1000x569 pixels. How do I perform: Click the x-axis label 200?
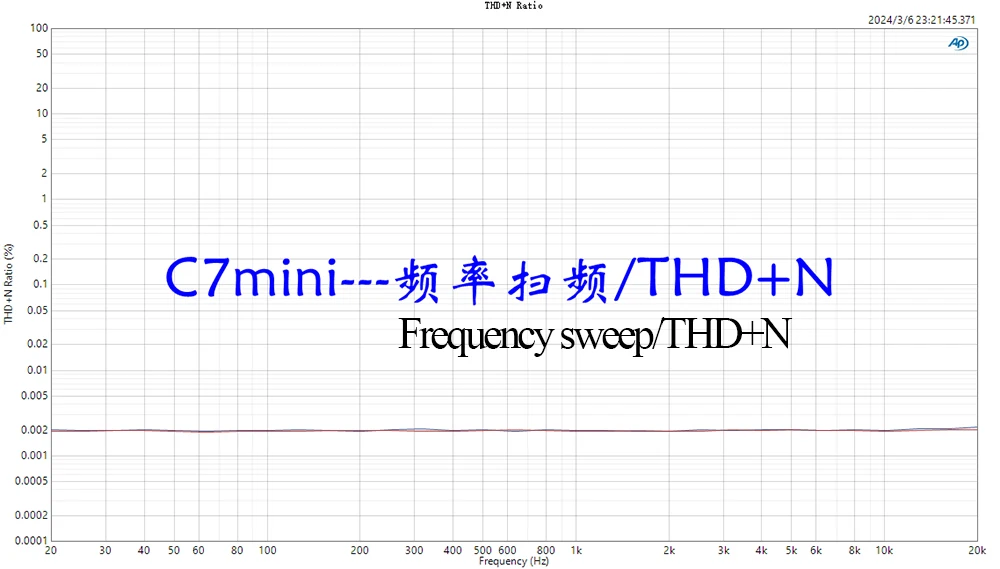coord(360,550)
